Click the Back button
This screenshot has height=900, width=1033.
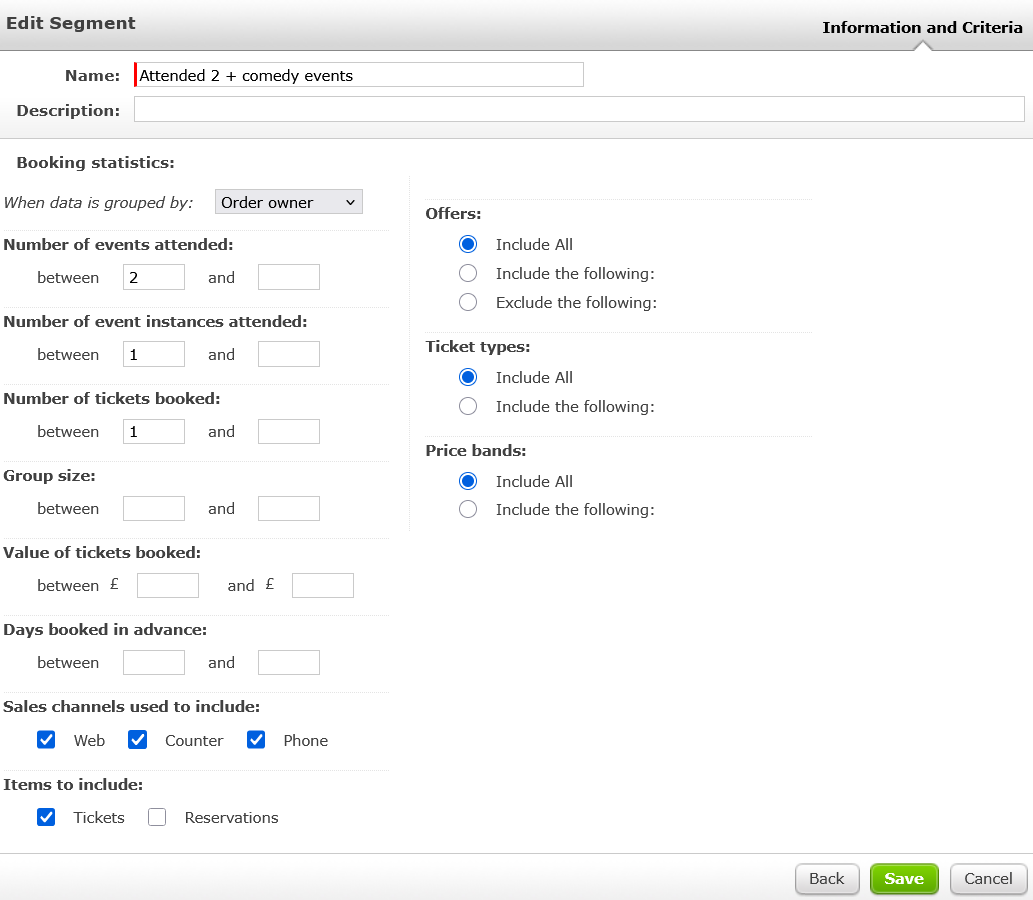(x=826, y=878)
